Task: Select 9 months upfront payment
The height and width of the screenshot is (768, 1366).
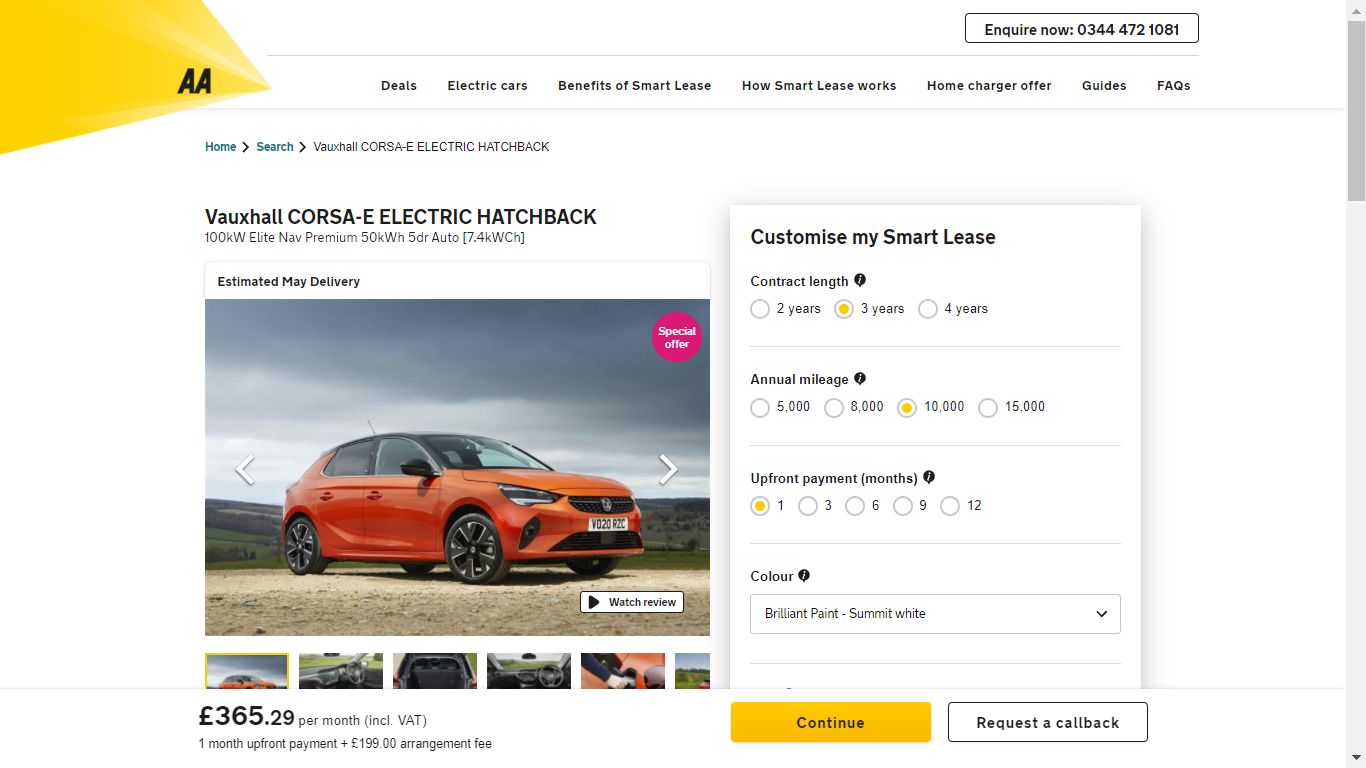Action: (x=903, y=506)
